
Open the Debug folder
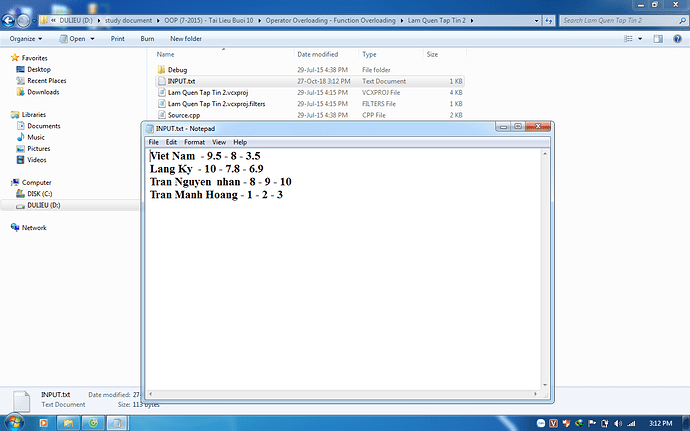177,69
